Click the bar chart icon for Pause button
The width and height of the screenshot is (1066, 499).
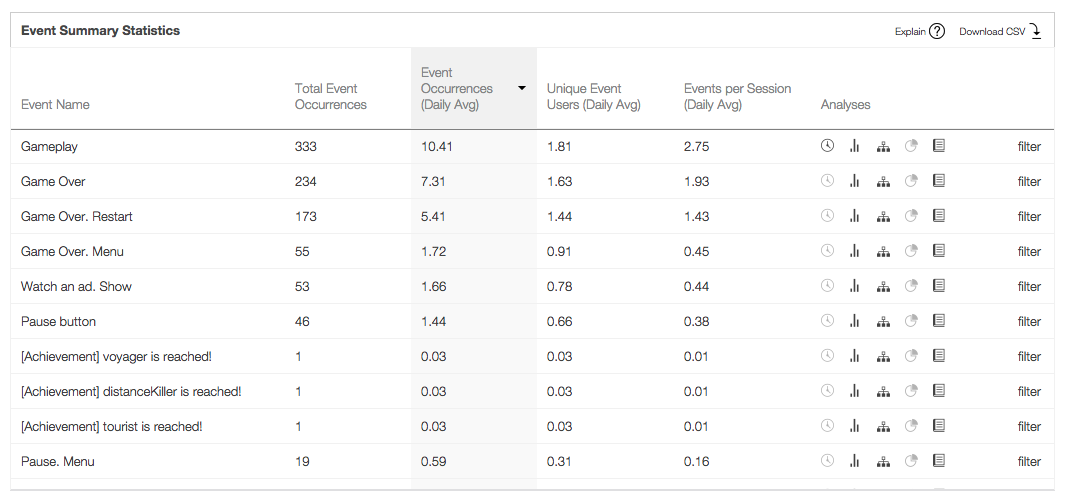(855, 321)
